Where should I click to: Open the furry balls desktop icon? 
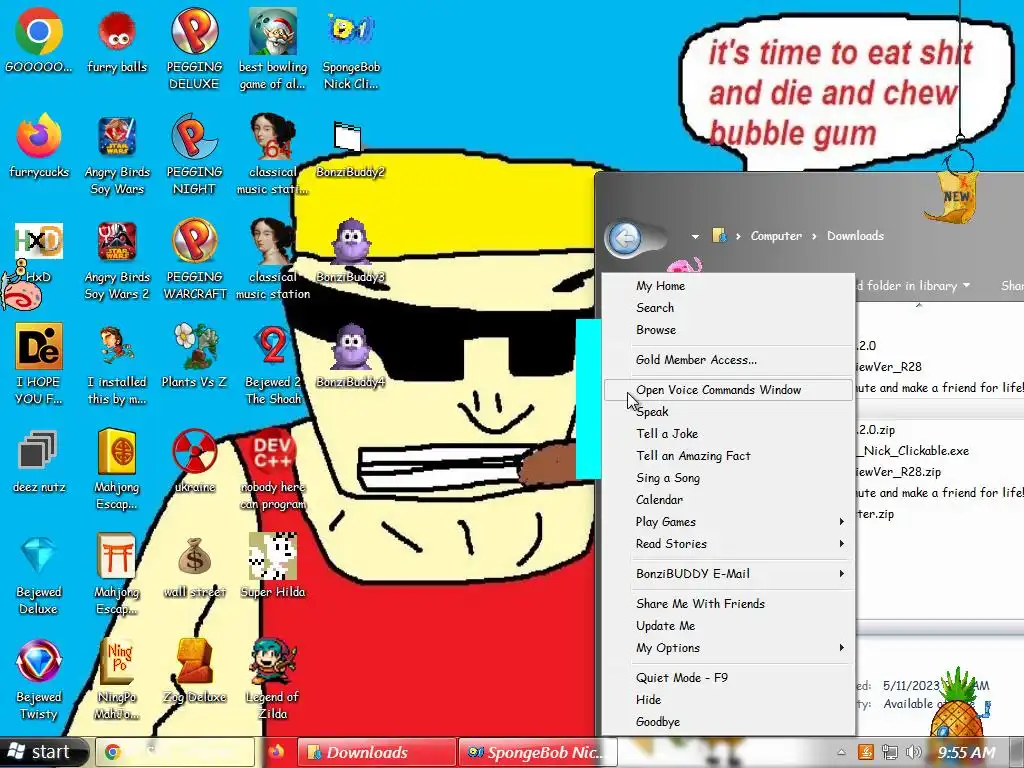pos(117,40)
